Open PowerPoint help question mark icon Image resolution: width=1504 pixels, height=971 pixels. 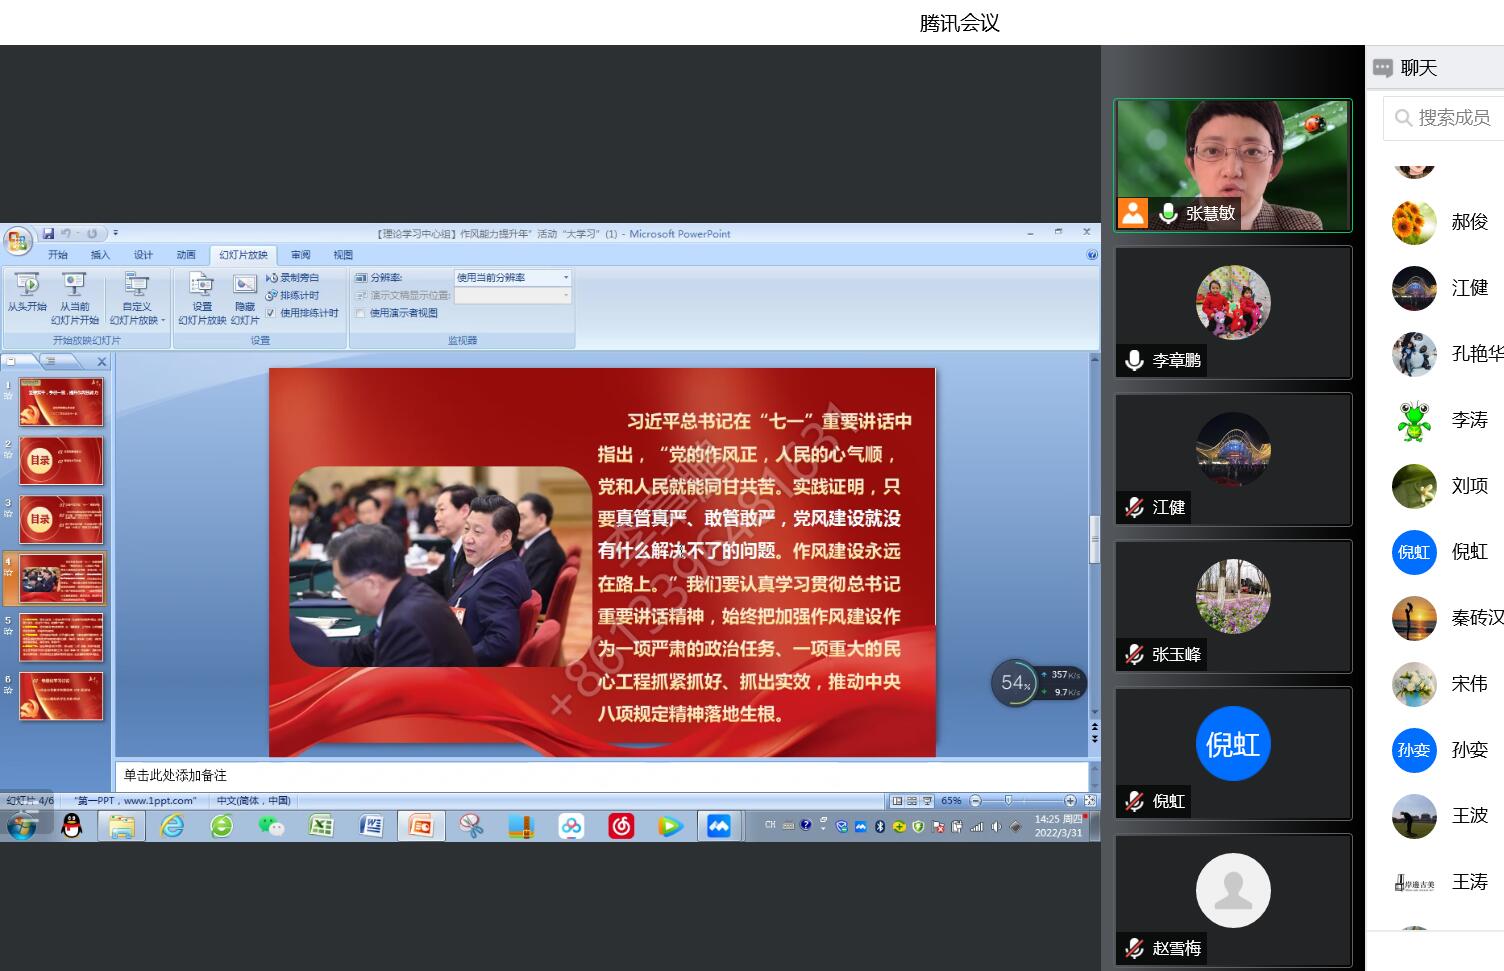[1092, 255]
